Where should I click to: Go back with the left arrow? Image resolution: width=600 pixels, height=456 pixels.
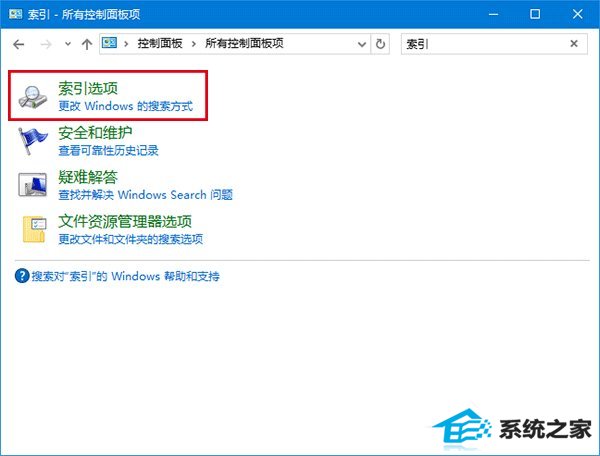pos(19,44)
